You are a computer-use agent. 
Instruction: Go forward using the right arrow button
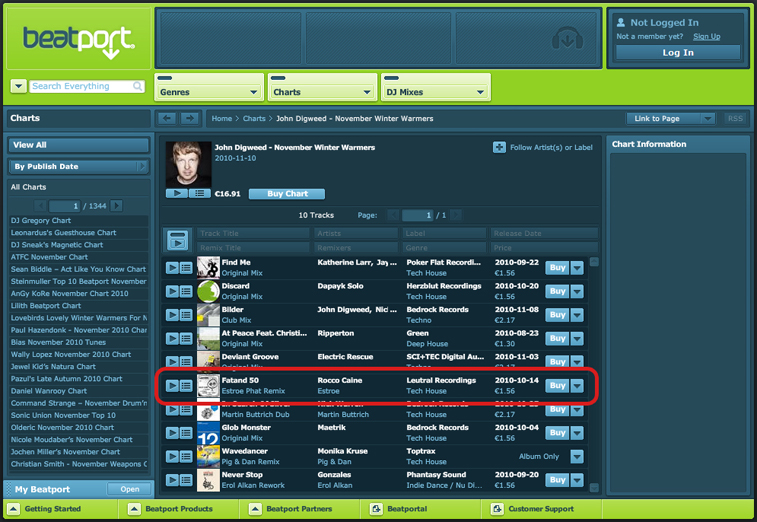pos(190,119)
